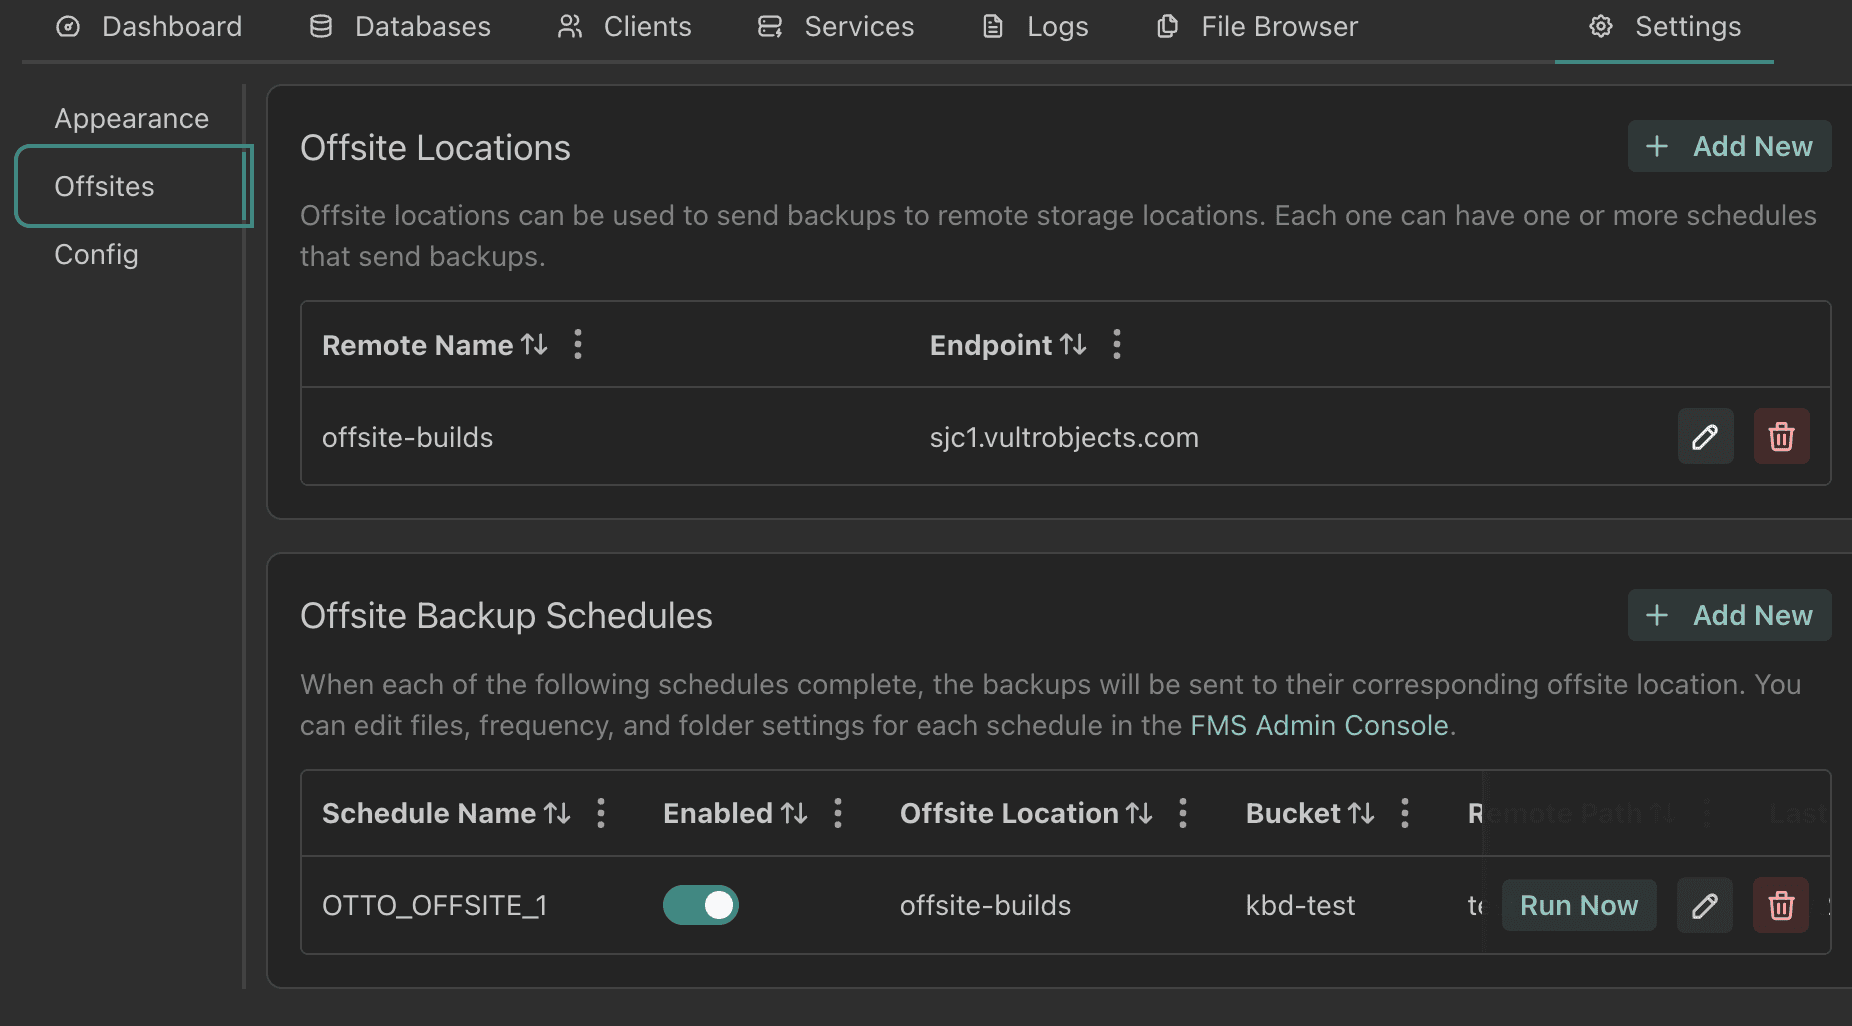
Task: Open Schedule Name column options menu
Action: click(601, 814)
